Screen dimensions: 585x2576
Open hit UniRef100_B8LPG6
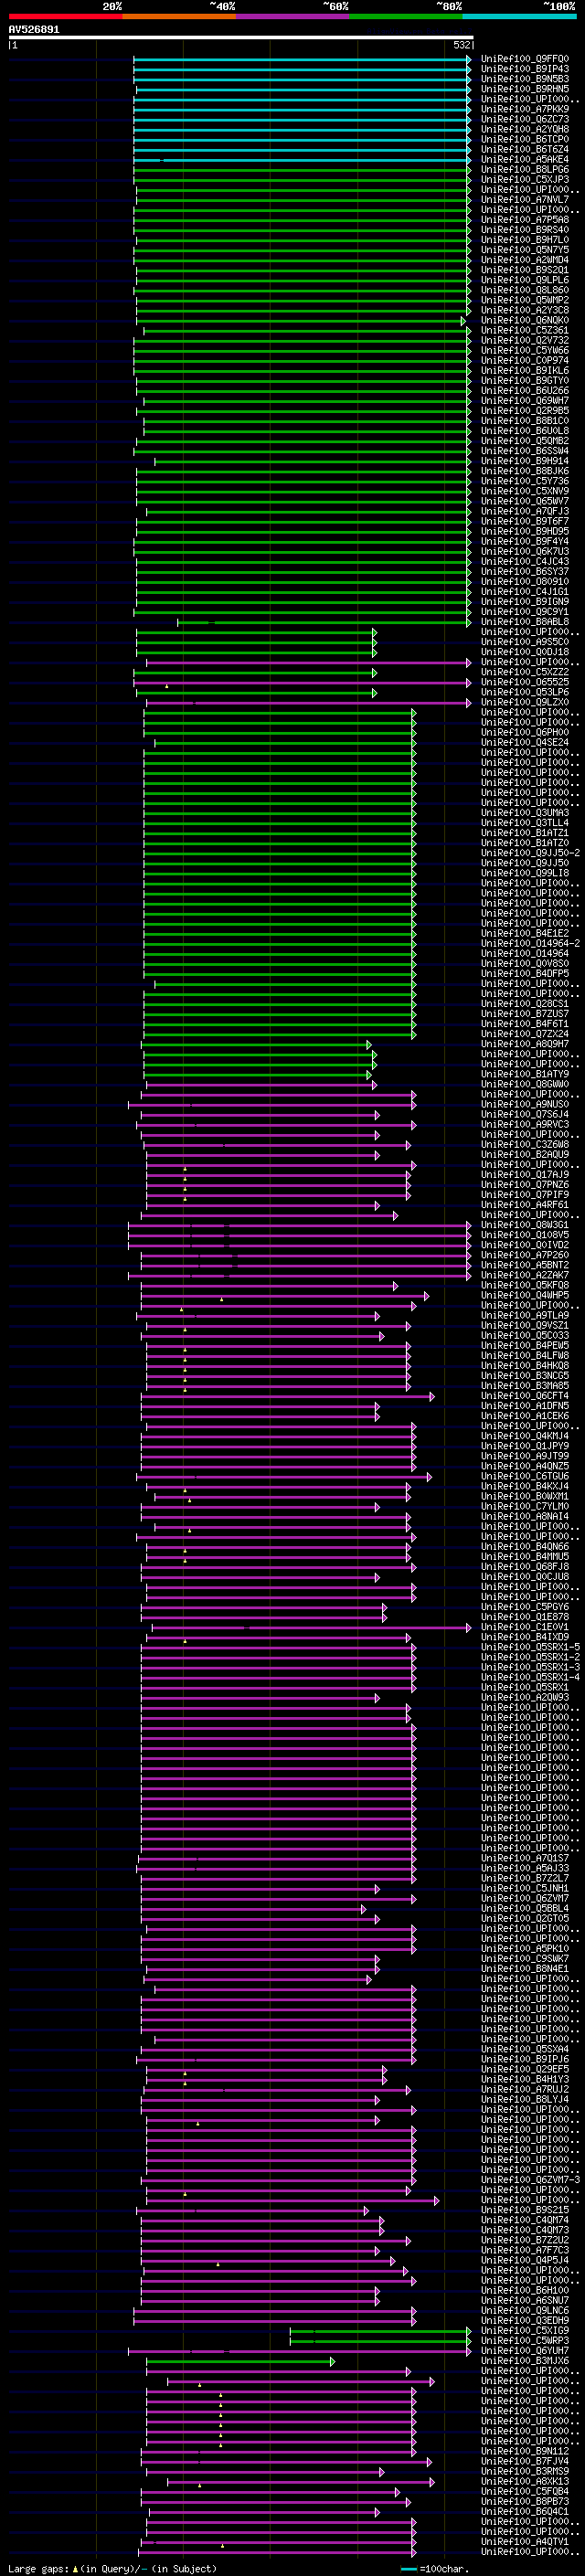coord(525,170)
